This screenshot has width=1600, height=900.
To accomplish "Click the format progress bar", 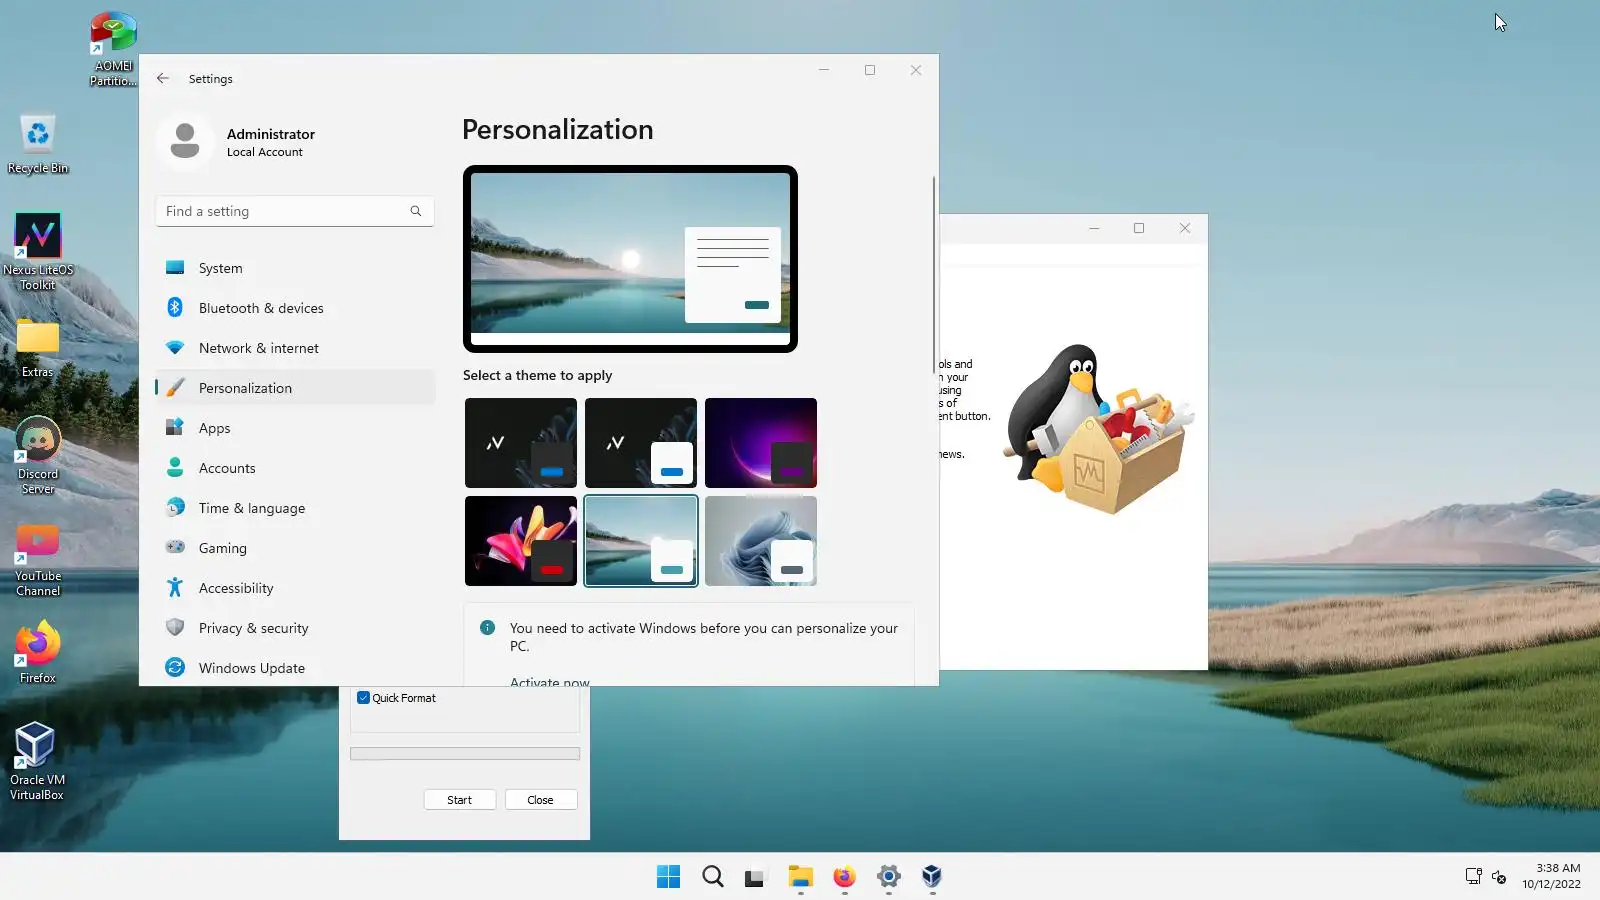I will pyautogui.click(x=465, y=754).
